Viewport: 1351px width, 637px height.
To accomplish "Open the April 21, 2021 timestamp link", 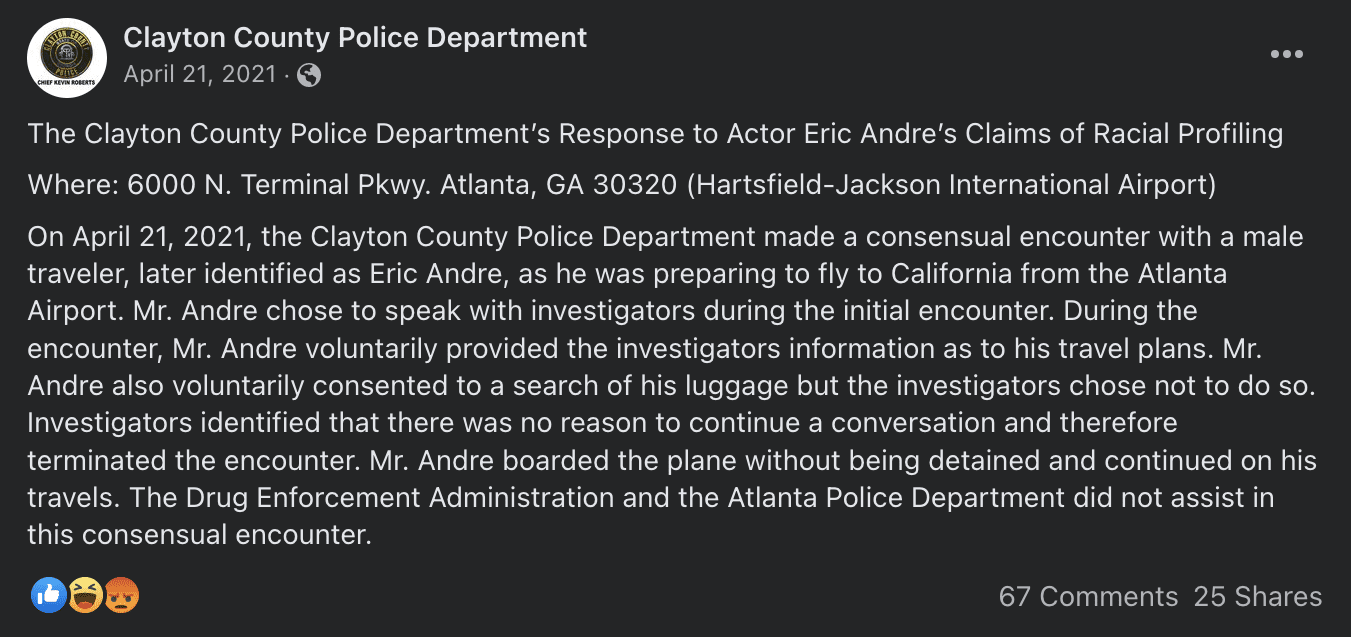I will (199, 75).
